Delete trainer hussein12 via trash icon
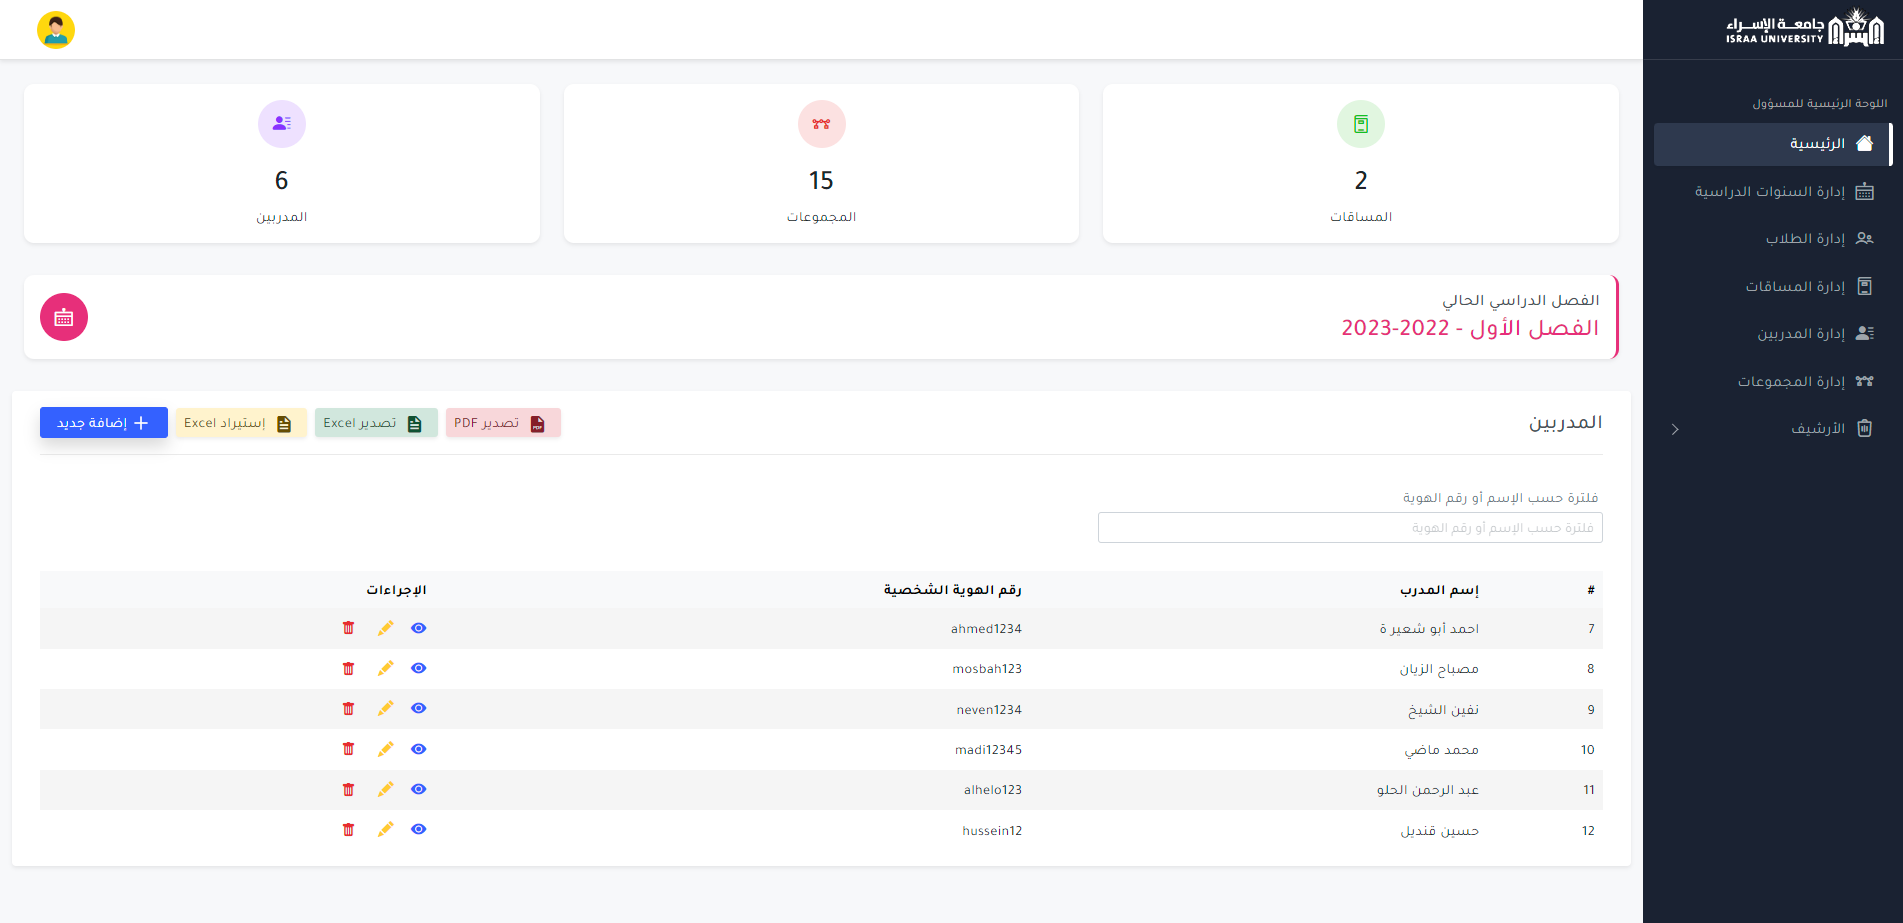The image size is (1903, 923). click(x=348, y=830)
